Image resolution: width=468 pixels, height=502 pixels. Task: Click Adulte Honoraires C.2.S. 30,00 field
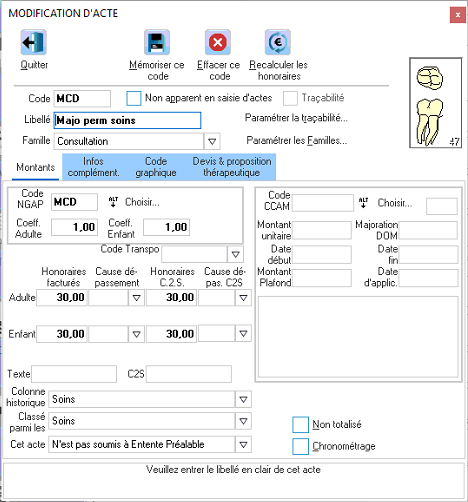point(171,298)
